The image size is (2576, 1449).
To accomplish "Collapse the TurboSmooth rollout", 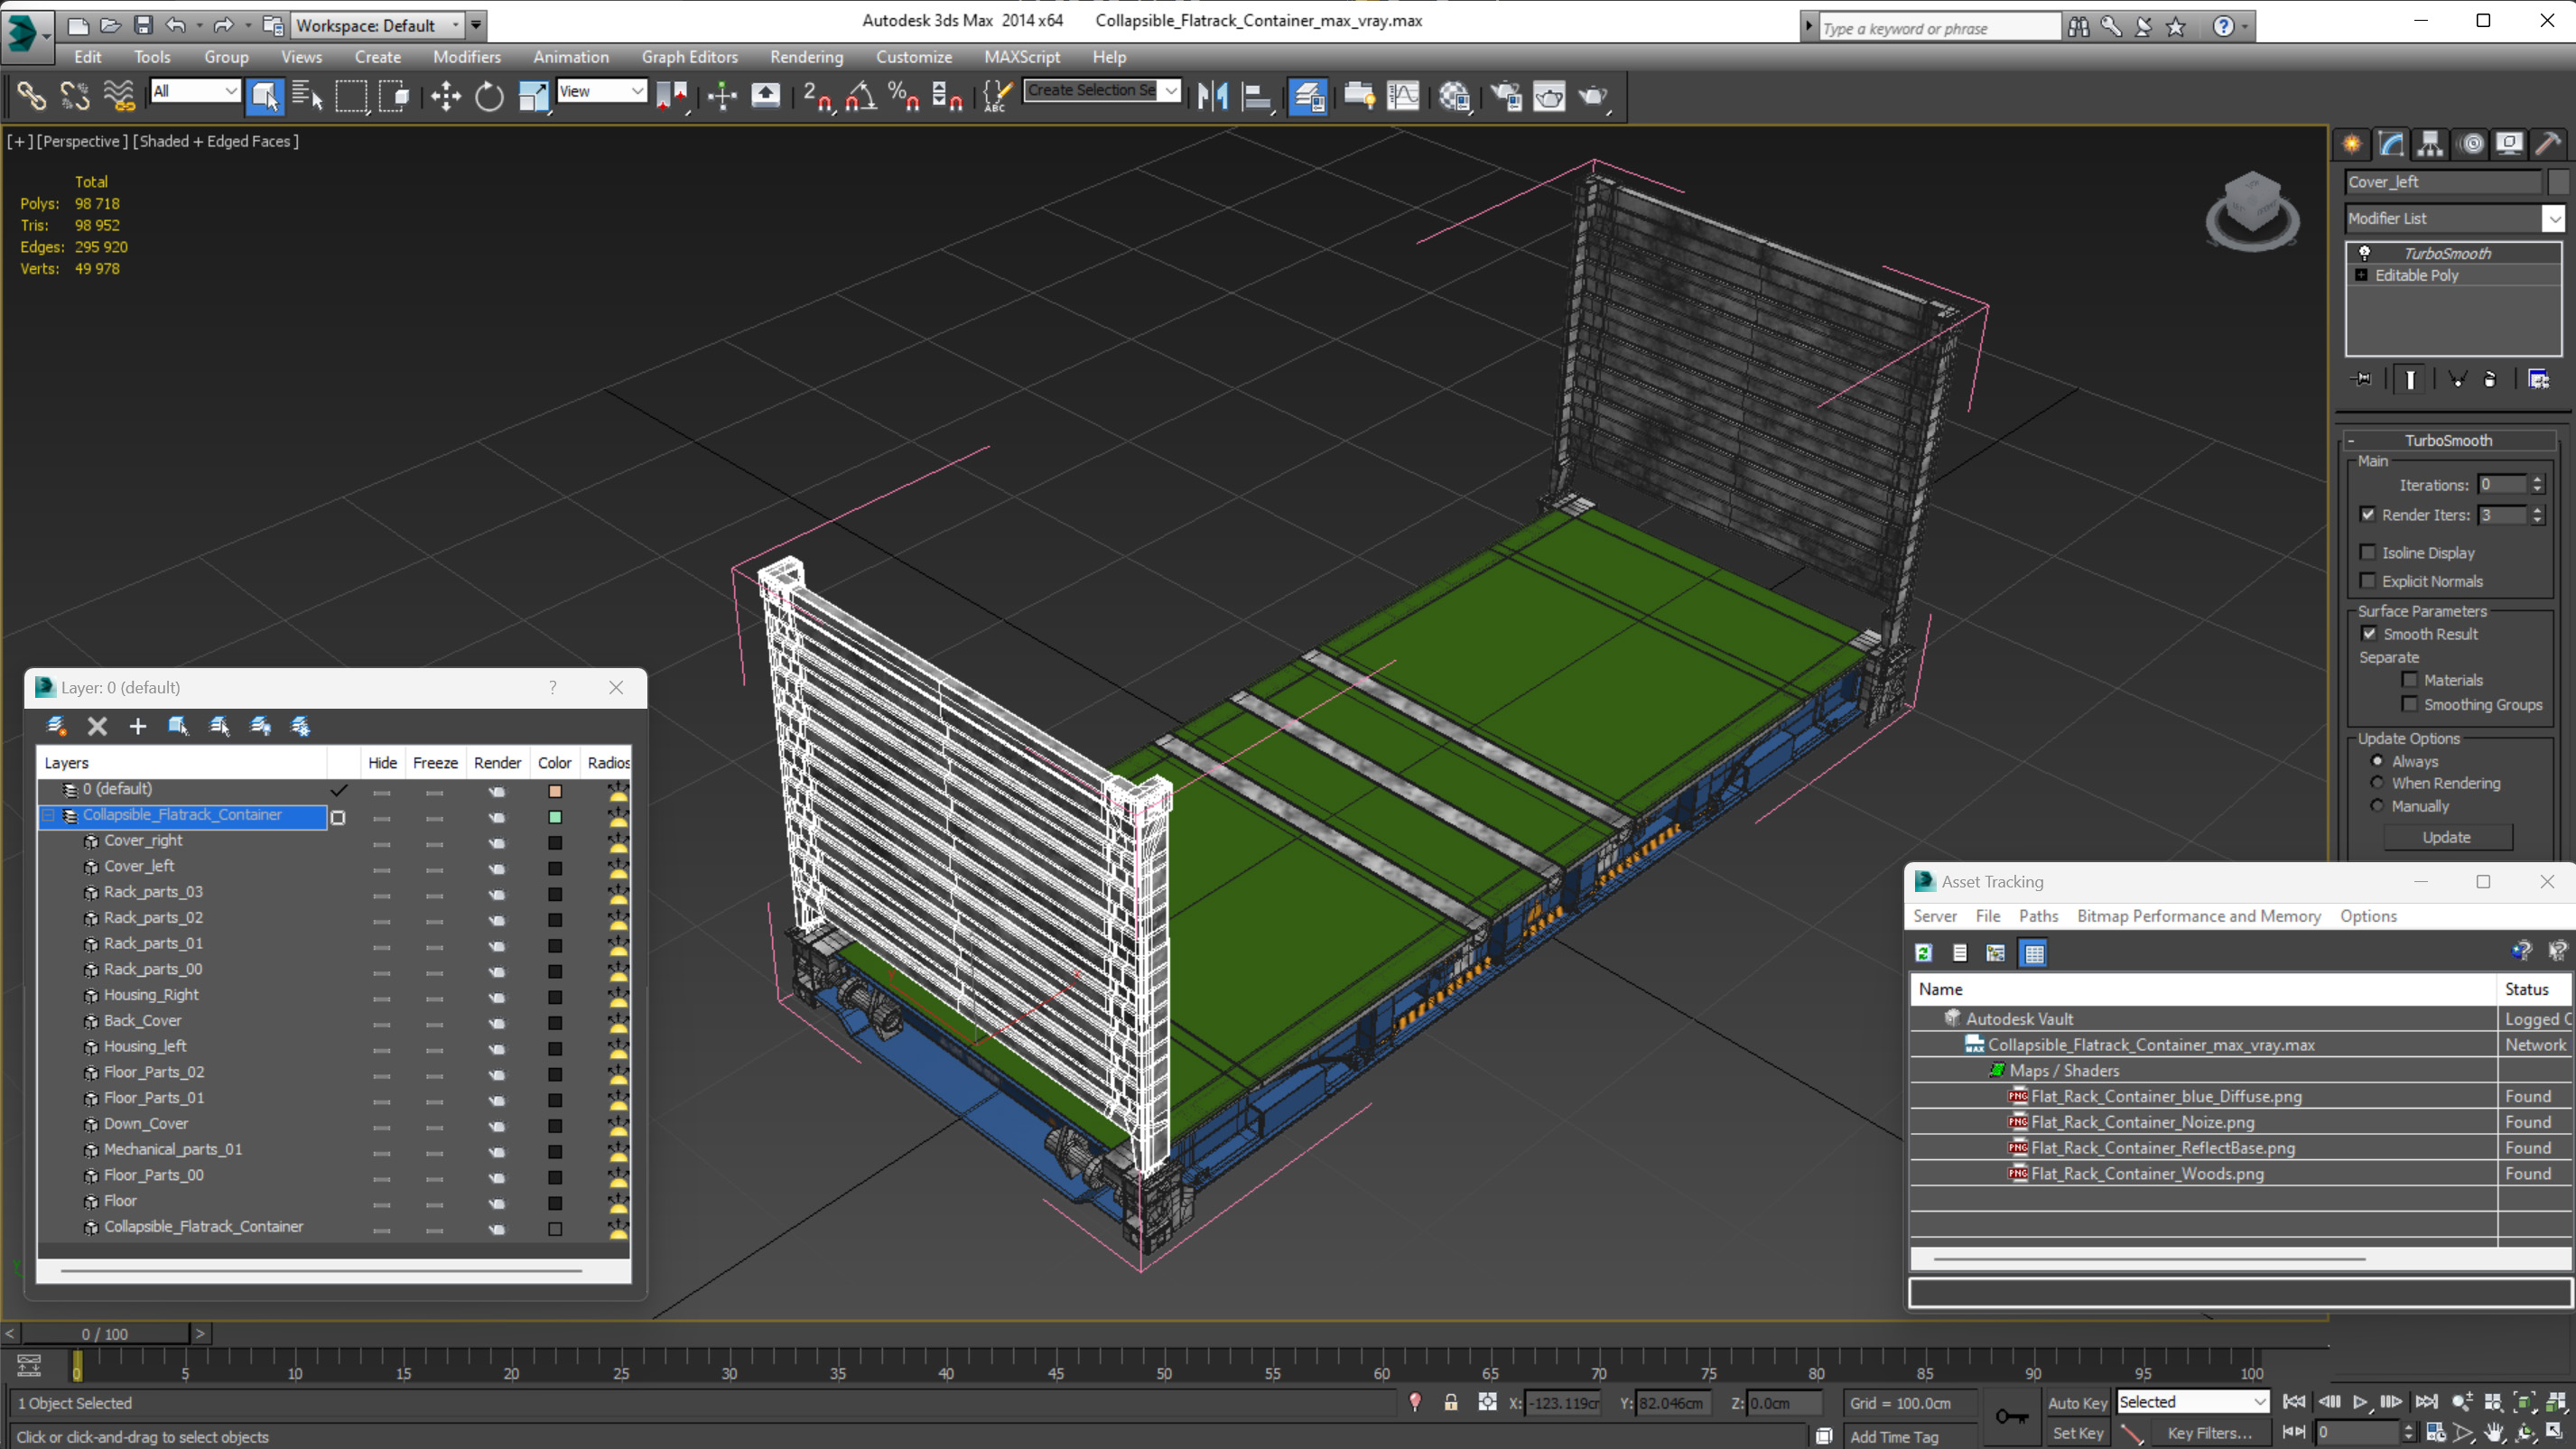I will pyautogui.click(x=2448, y=440).
